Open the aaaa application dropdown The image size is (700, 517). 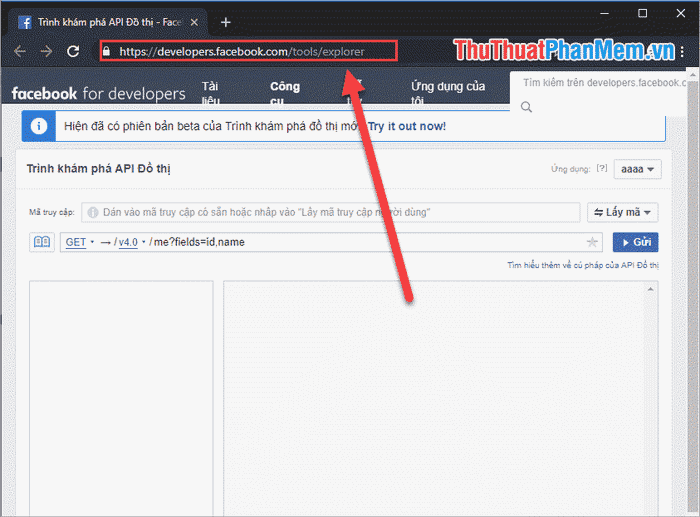[x=637, y=169]
